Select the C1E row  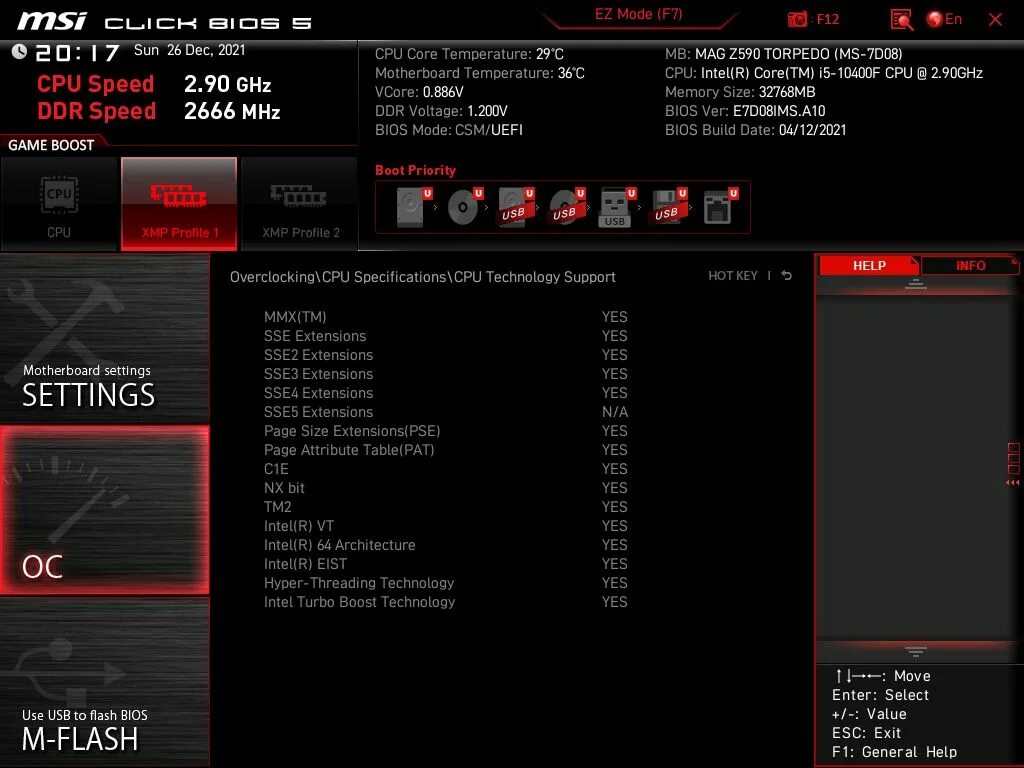445,468
